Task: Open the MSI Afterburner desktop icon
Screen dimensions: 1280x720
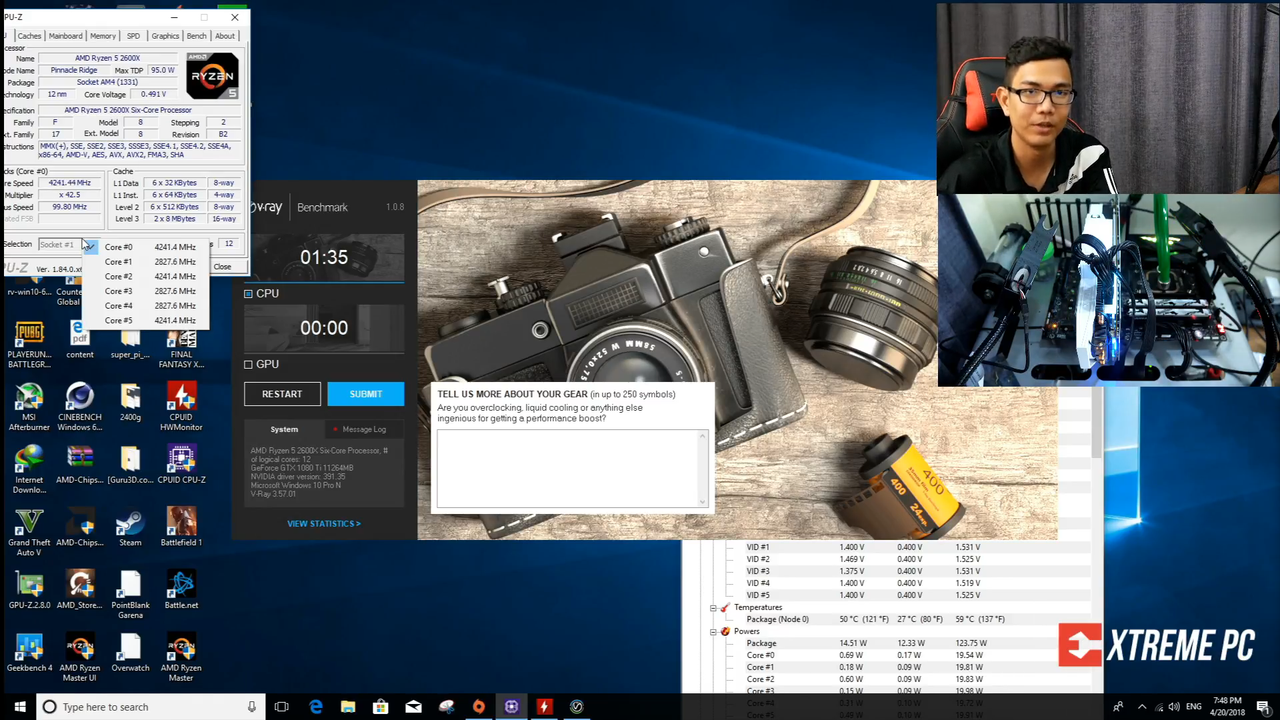Action: (x=29, y=406)
